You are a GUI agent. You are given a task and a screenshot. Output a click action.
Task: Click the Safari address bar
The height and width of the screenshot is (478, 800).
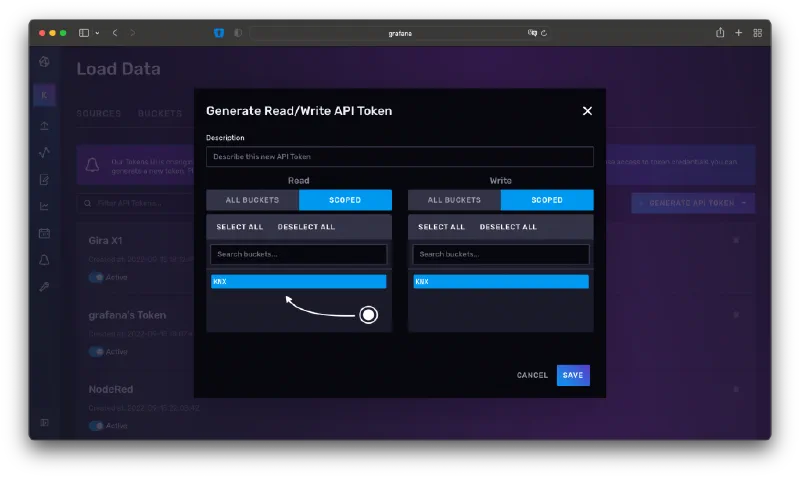click(x=400, y=33)
